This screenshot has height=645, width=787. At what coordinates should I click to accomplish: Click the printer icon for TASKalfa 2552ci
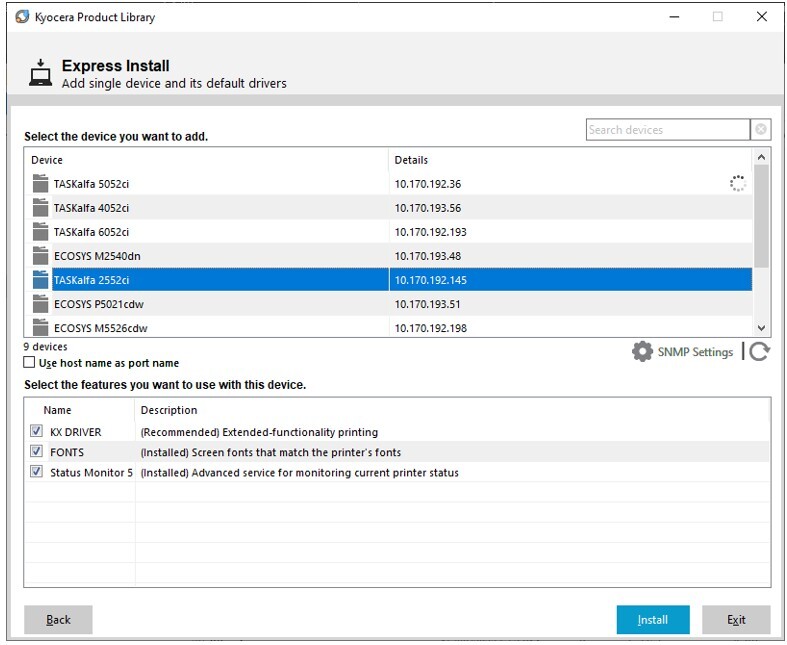[x=40, y=280]
